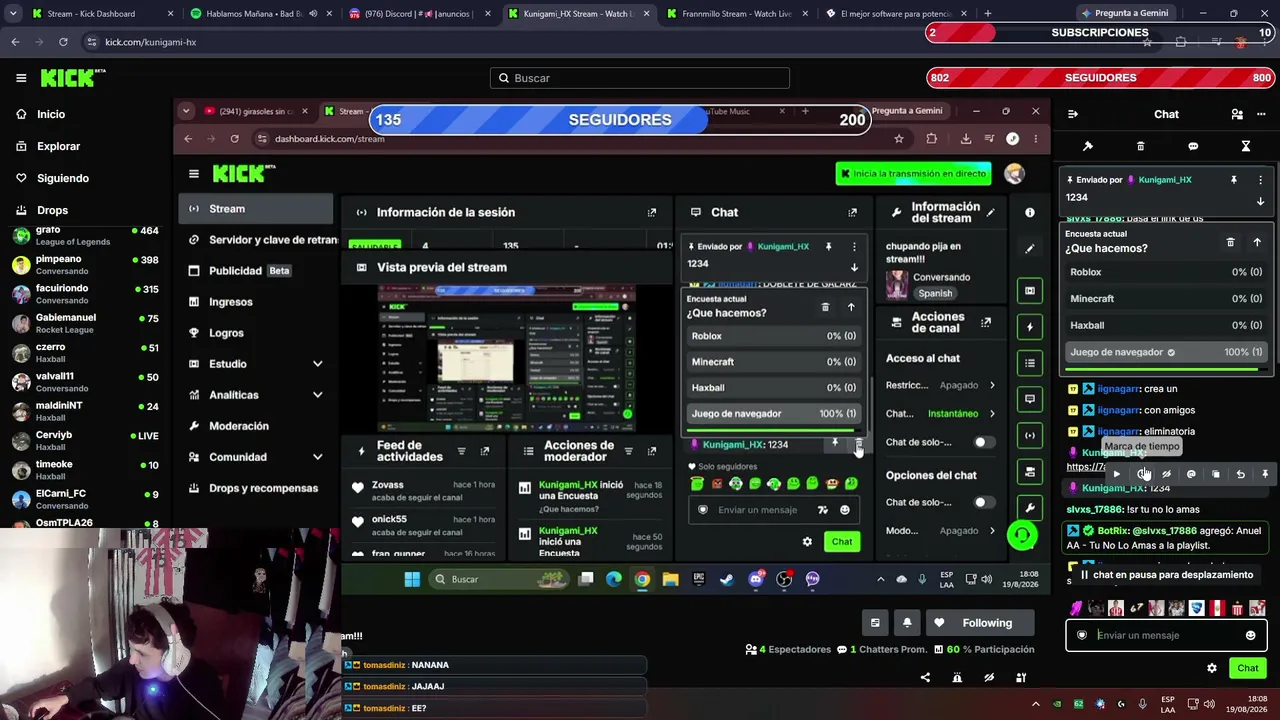
Task: Click the notification bell beside the Following button
Action: [907, 623]
